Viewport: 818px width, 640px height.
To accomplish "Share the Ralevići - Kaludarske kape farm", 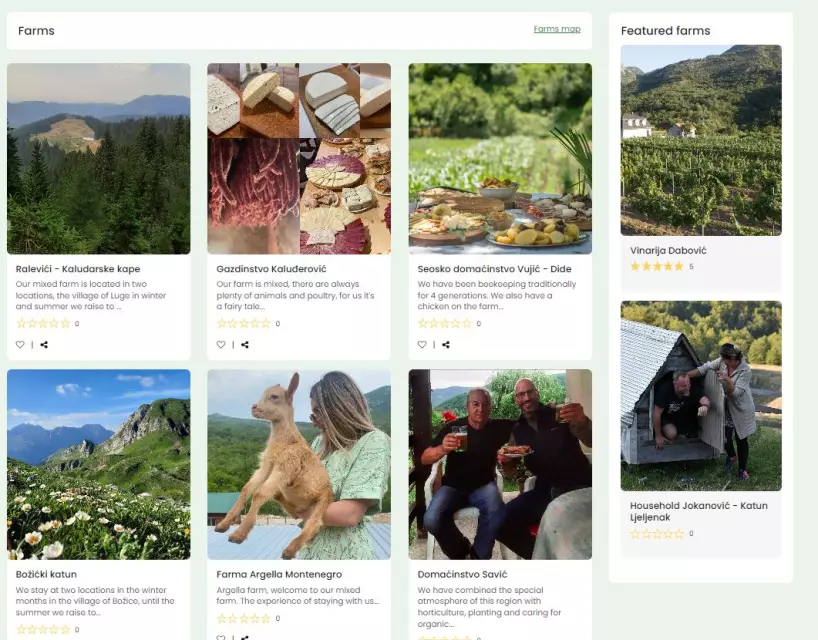I will [44, 345].
